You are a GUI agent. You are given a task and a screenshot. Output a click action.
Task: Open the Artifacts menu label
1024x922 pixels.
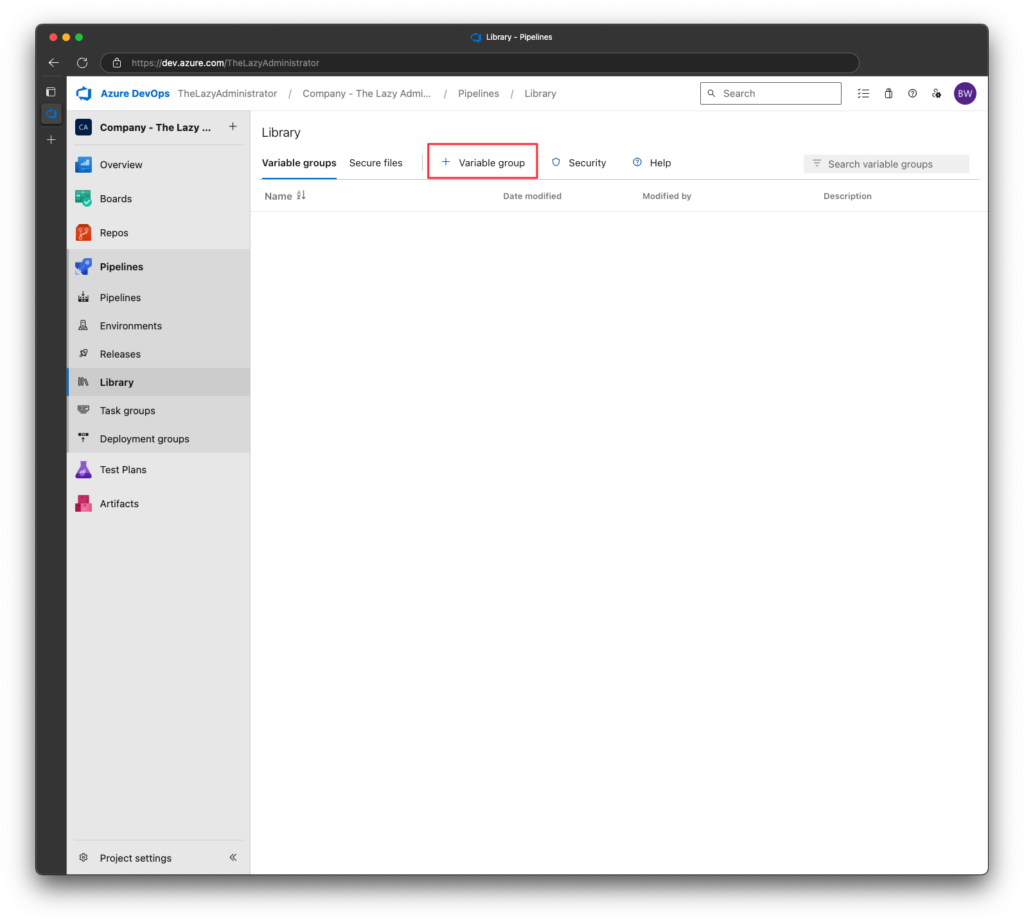point(119,503)
